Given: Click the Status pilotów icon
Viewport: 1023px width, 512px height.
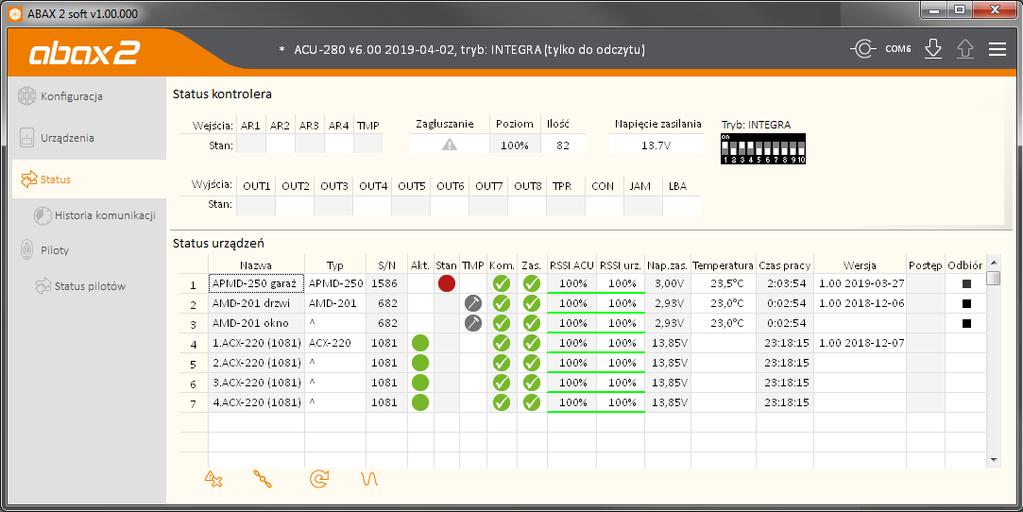Looking at the screenshot, I should pos(42,286).
